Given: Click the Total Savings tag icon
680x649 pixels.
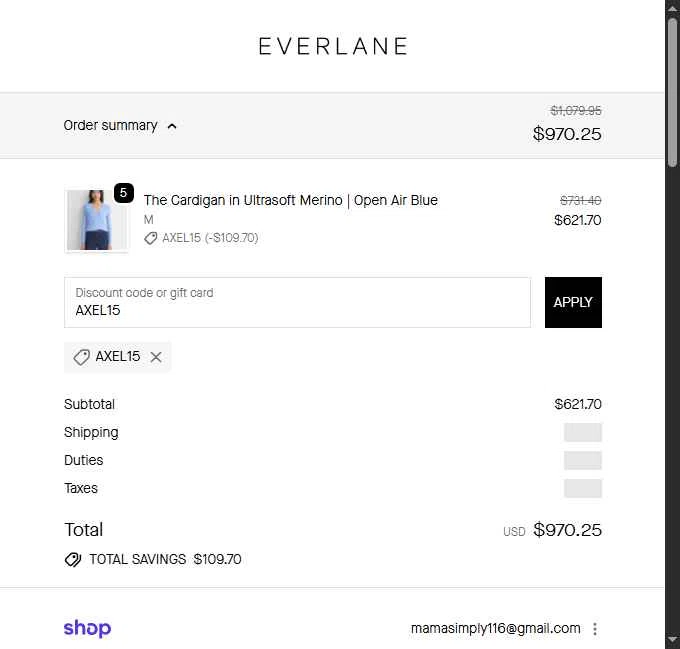Looking at the screenshot, I should pyautogui.click(x=73, y=559).
